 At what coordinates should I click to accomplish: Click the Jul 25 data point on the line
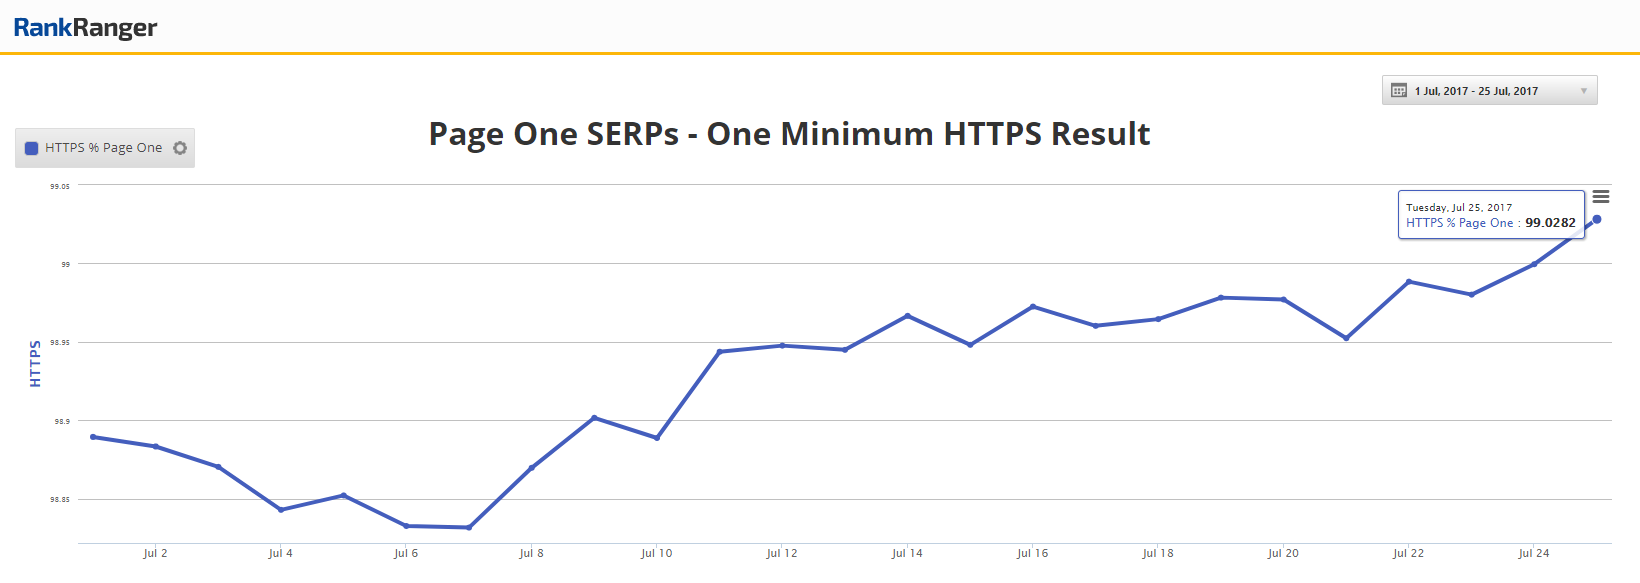click(1597, 219)
